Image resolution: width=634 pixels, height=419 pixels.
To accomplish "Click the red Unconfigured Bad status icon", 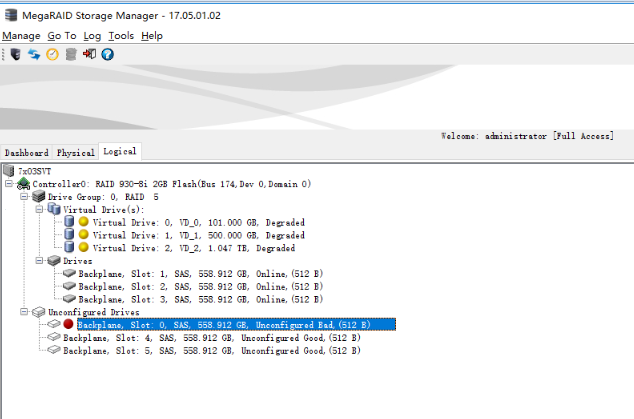I will point(68,325).
